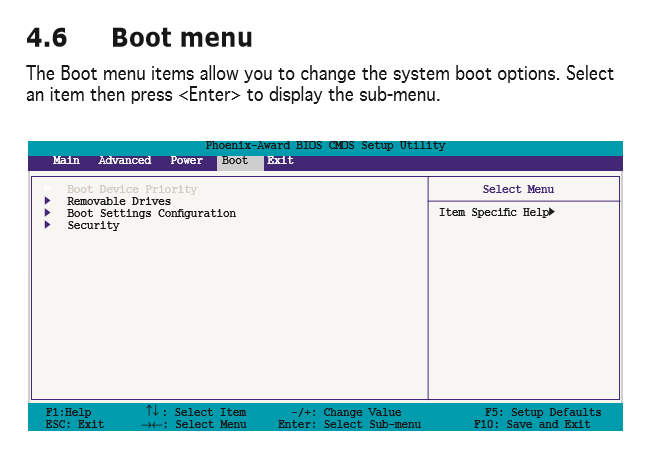Image resolution: width=660 pixels, height=455 pixels.
Task: Click the Select Menu heading
Action: [518, 189]
